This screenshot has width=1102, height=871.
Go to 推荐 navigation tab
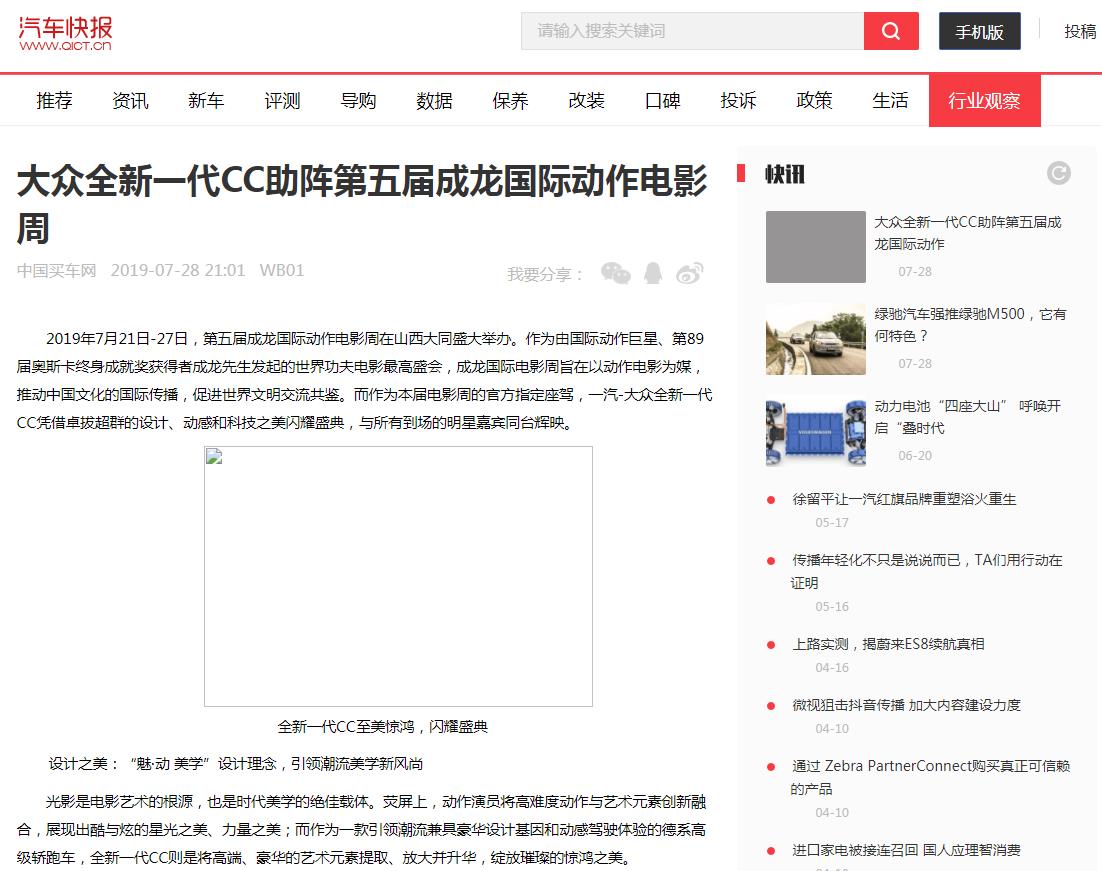pyautogui.click(x=54, y=101)
